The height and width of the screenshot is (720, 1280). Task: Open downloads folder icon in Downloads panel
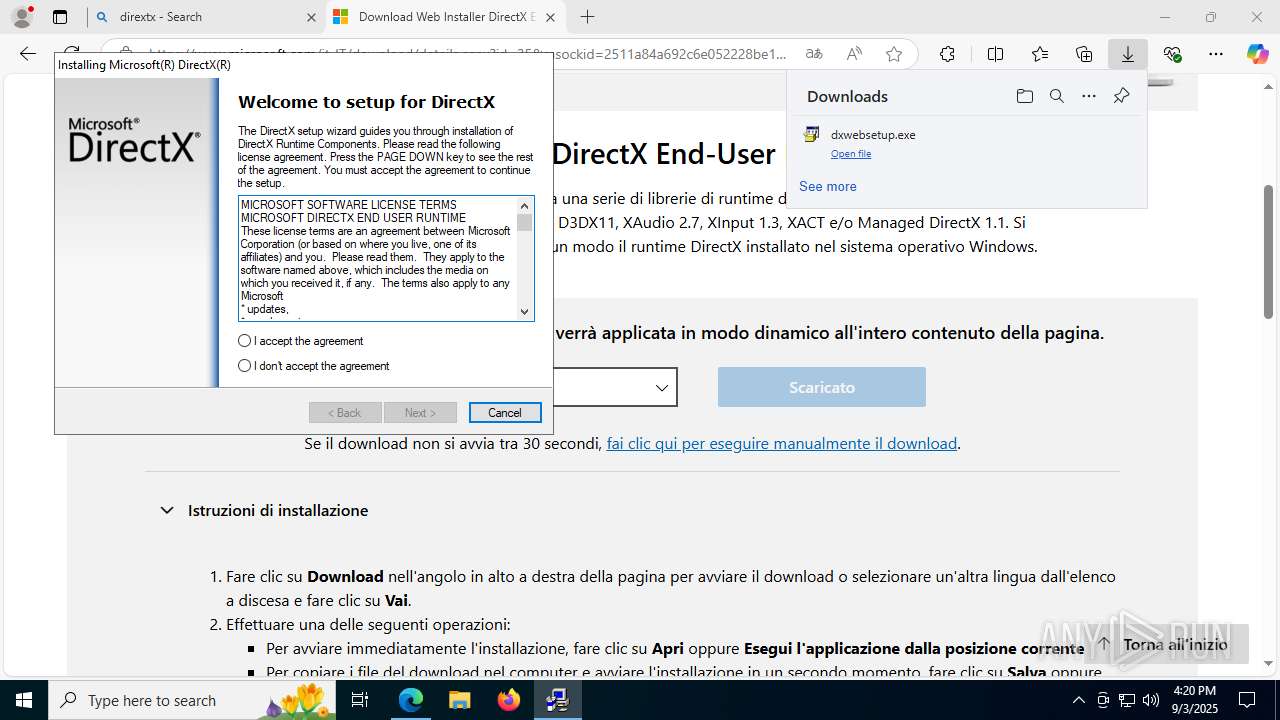[1024, 96]
